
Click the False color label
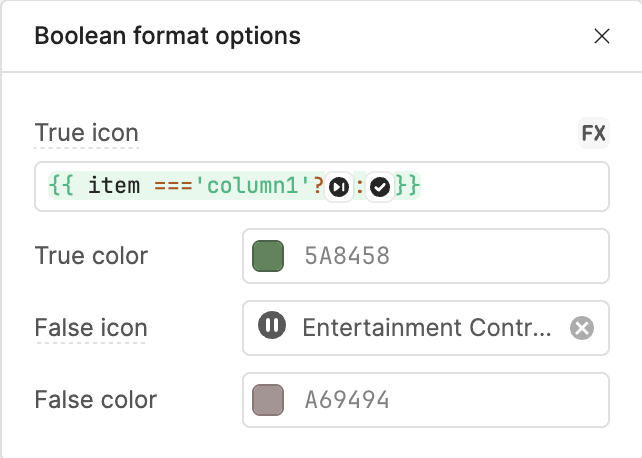pyautogui.click(x=96, y=400)
